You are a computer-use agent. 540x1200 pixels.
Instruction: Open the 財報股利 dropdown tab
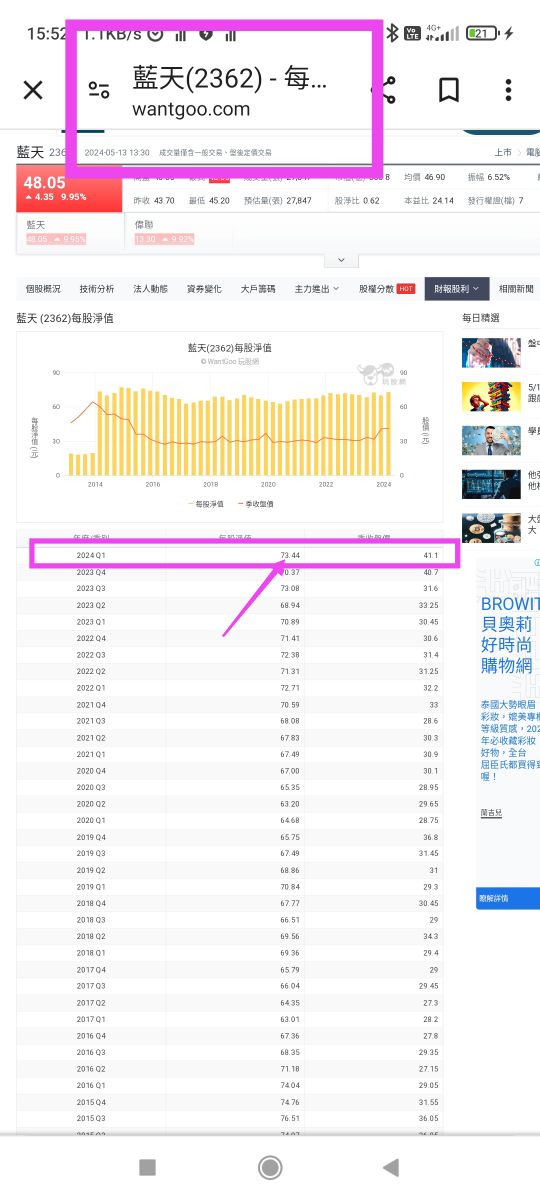tap(457, 289)
